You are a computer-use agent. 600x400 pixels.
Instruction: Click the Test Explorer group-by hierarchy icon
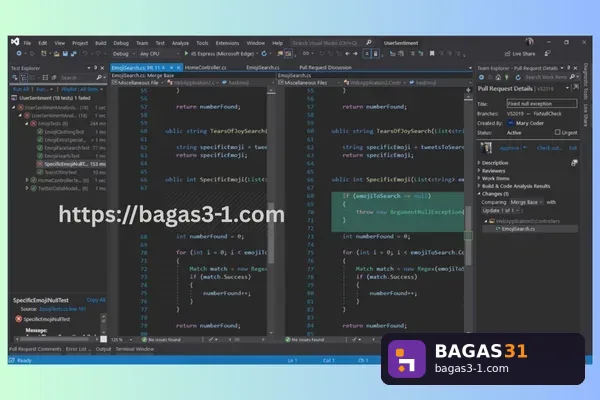(x=24, y=78)
